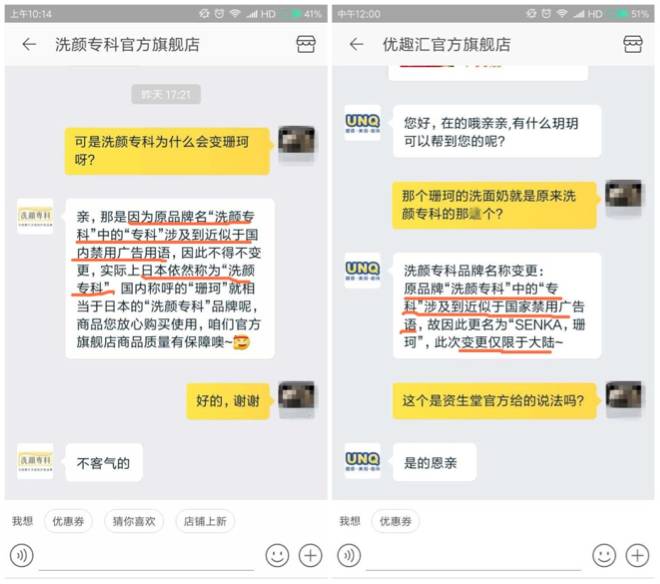Tap voice input icon in right chat
660x584 pixels.
pos(349,556)
